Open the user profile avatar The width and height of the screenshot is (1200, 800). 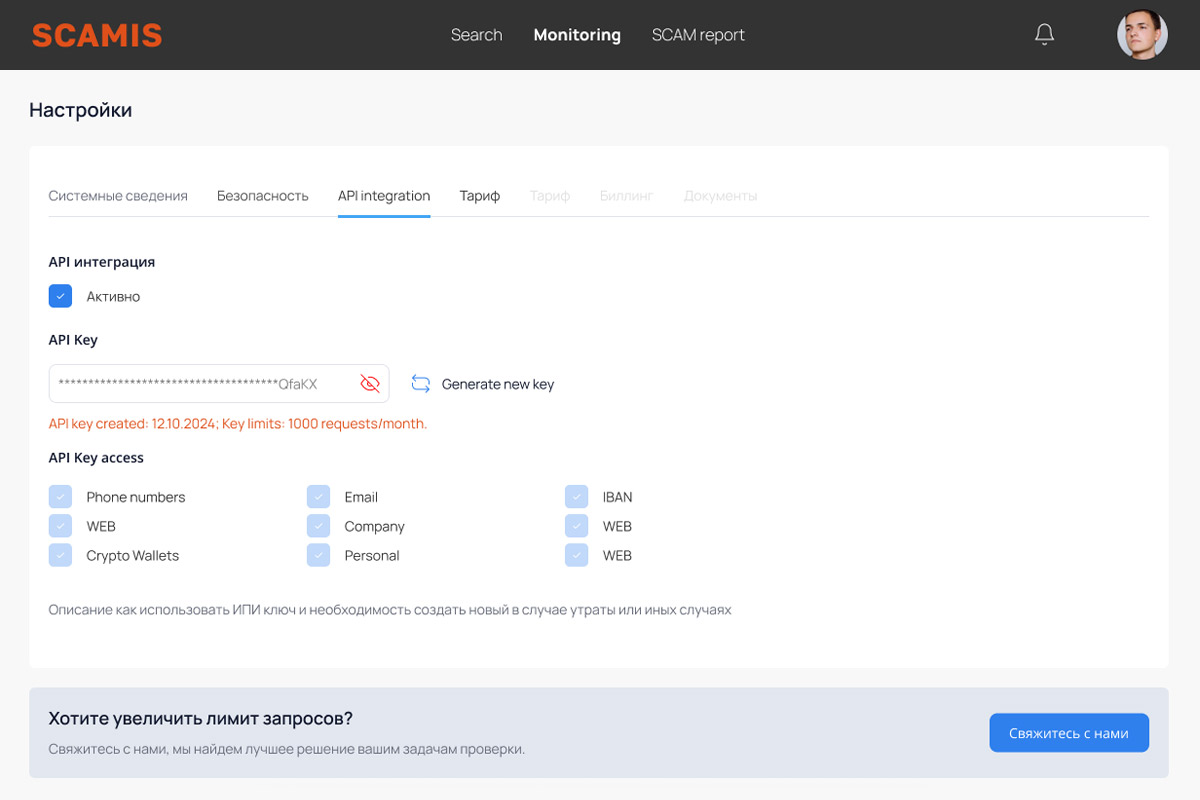[x=1142, y=35]
